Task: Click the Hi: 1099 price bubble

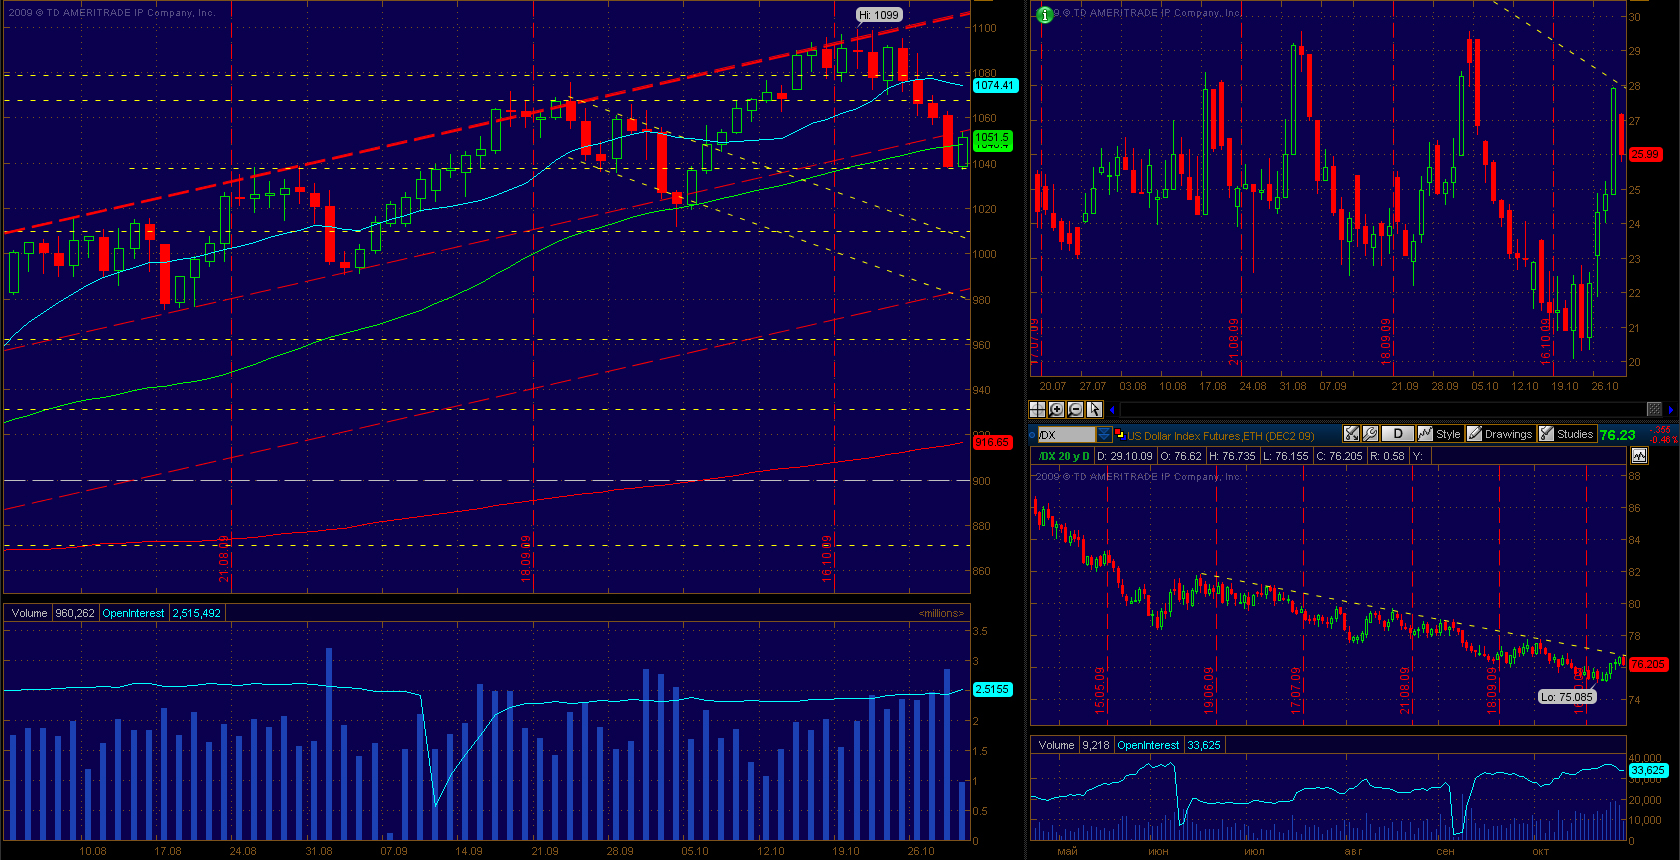Action: click(x=879, y=15)
